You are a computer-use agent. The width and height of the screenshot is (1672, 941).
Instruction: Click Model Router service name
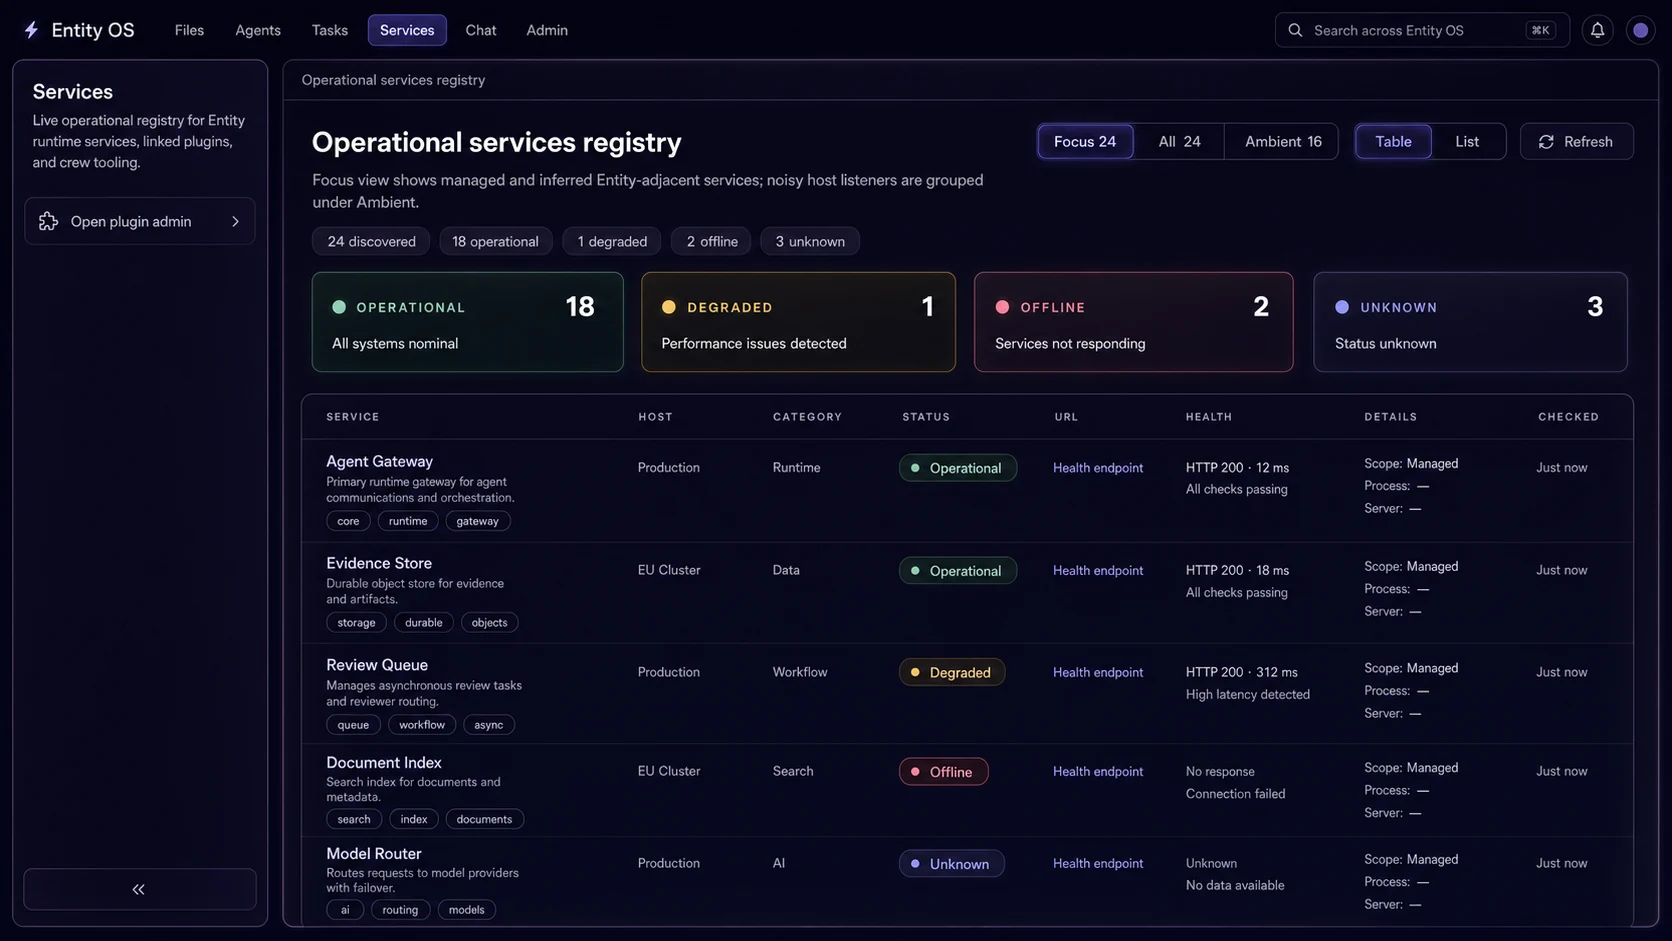[x=374, y=853]
